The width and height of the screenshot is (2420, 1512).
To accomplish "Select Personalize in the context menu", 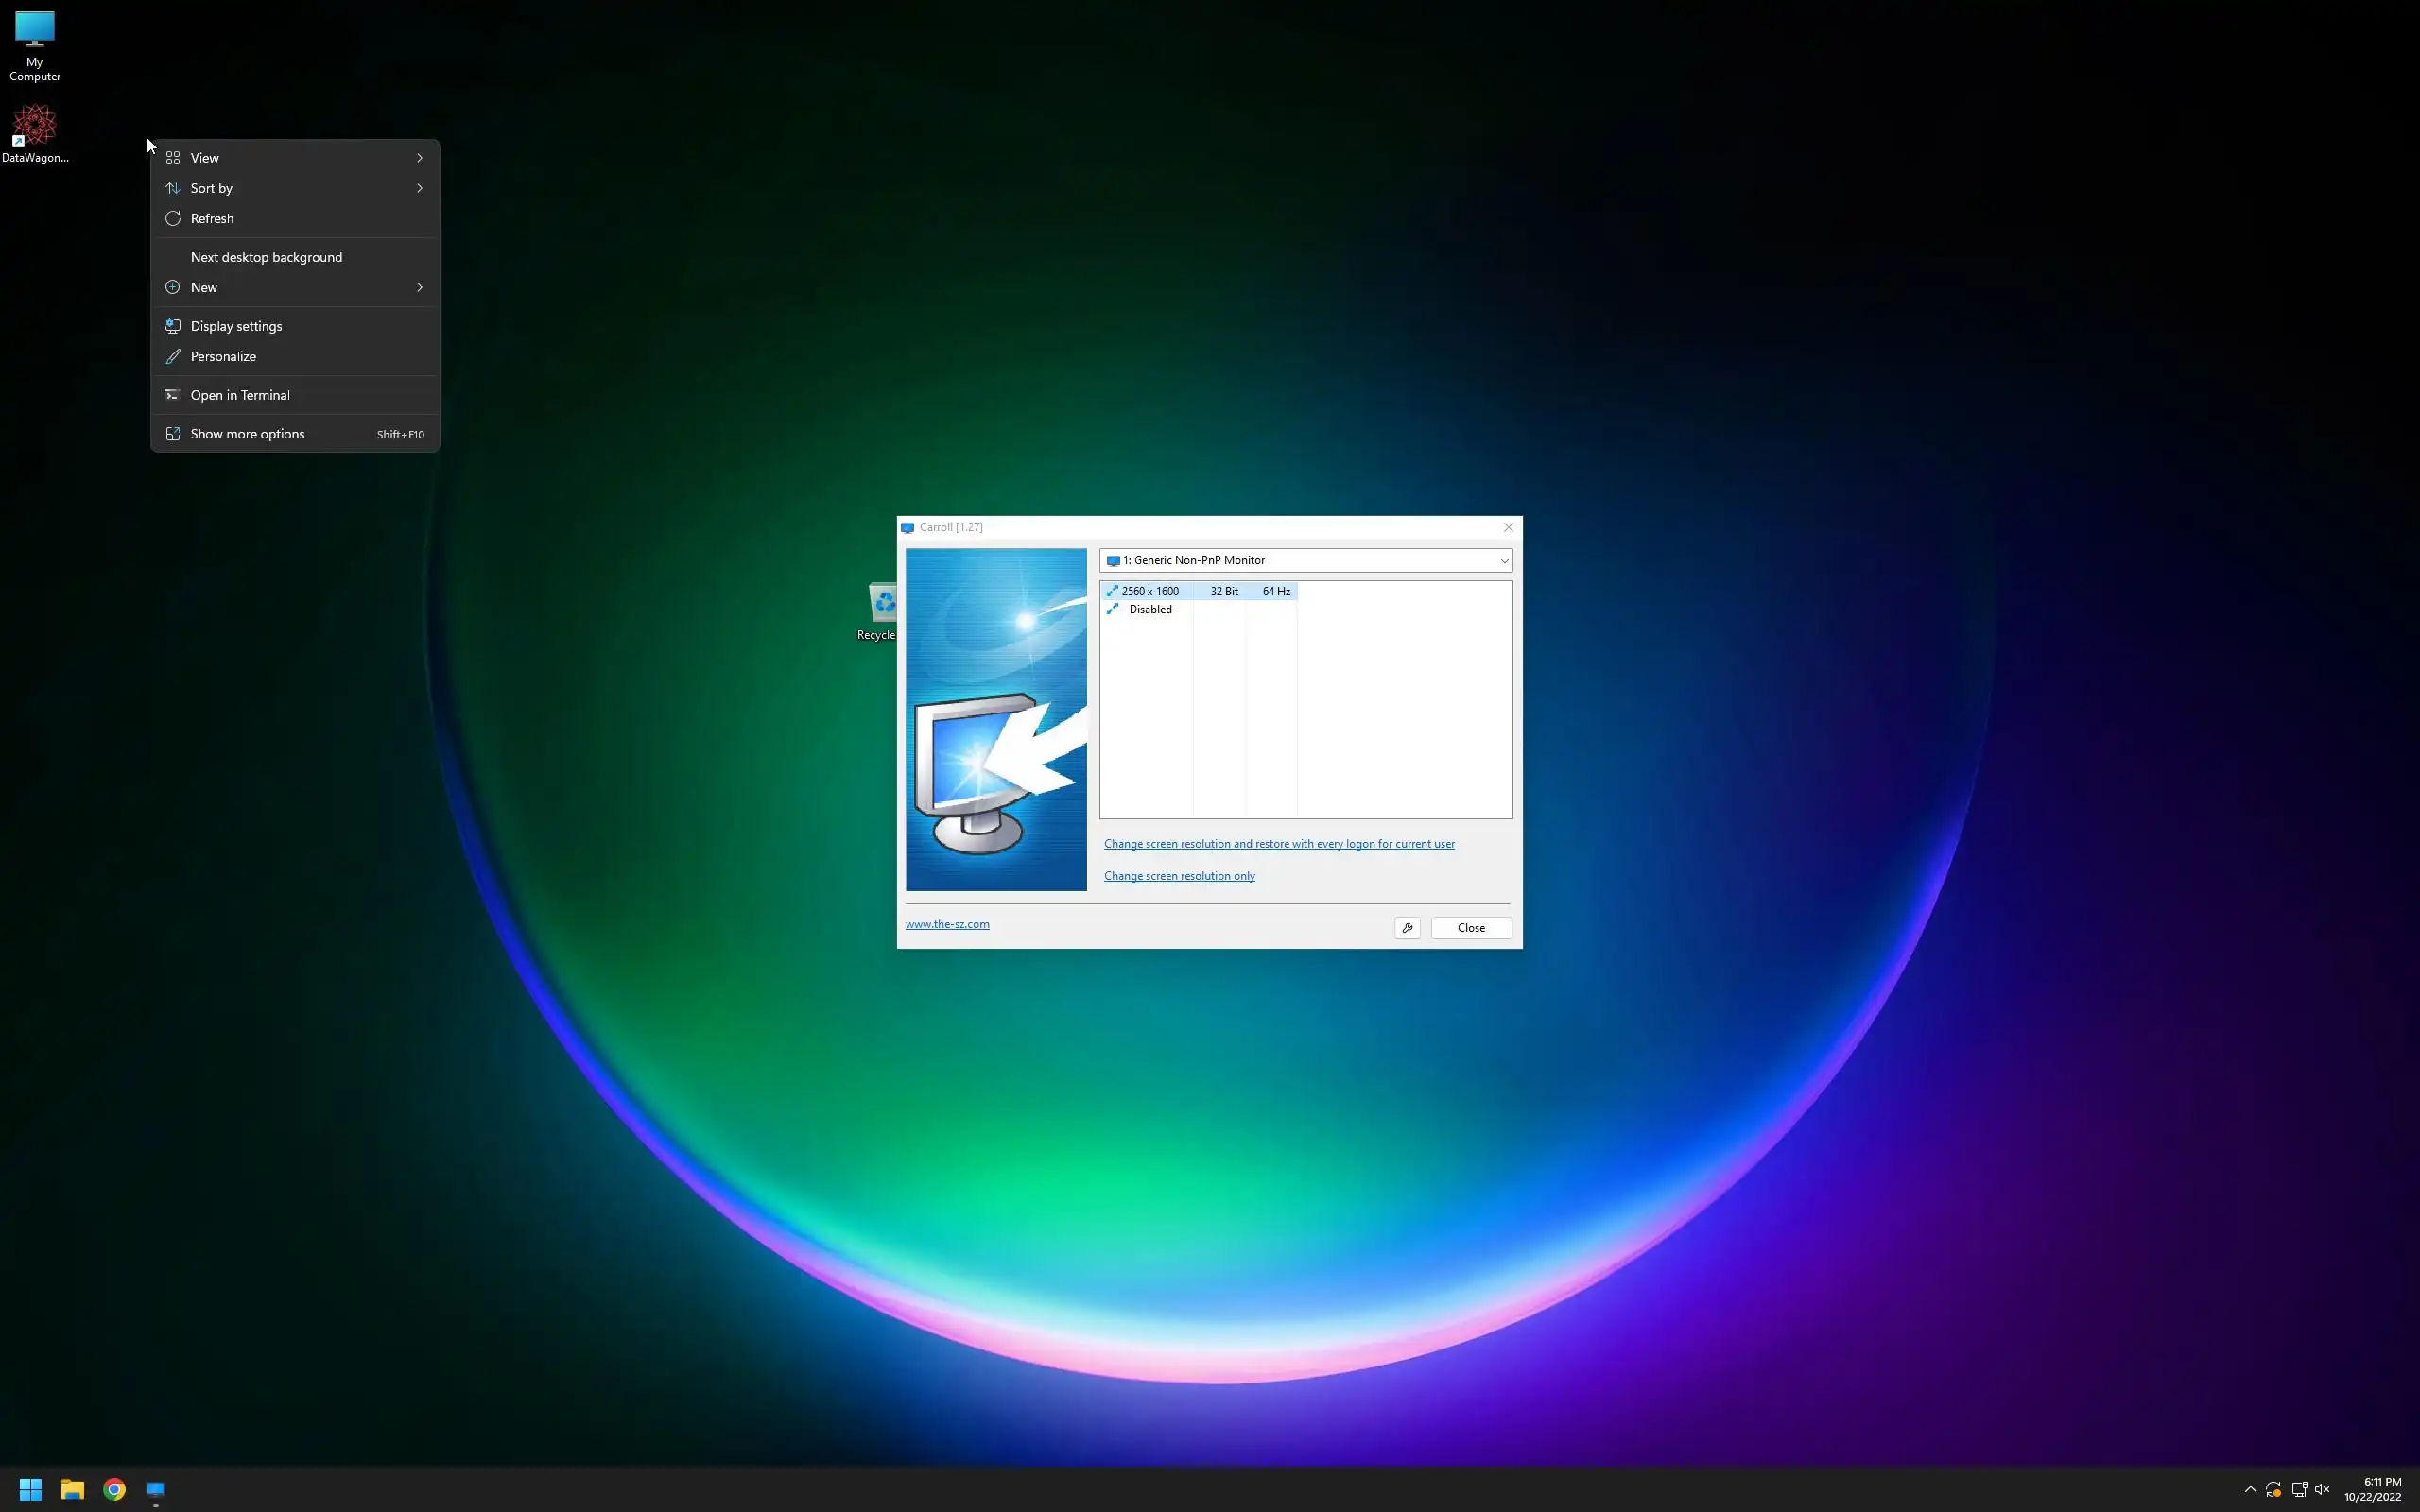I will 223,356.
